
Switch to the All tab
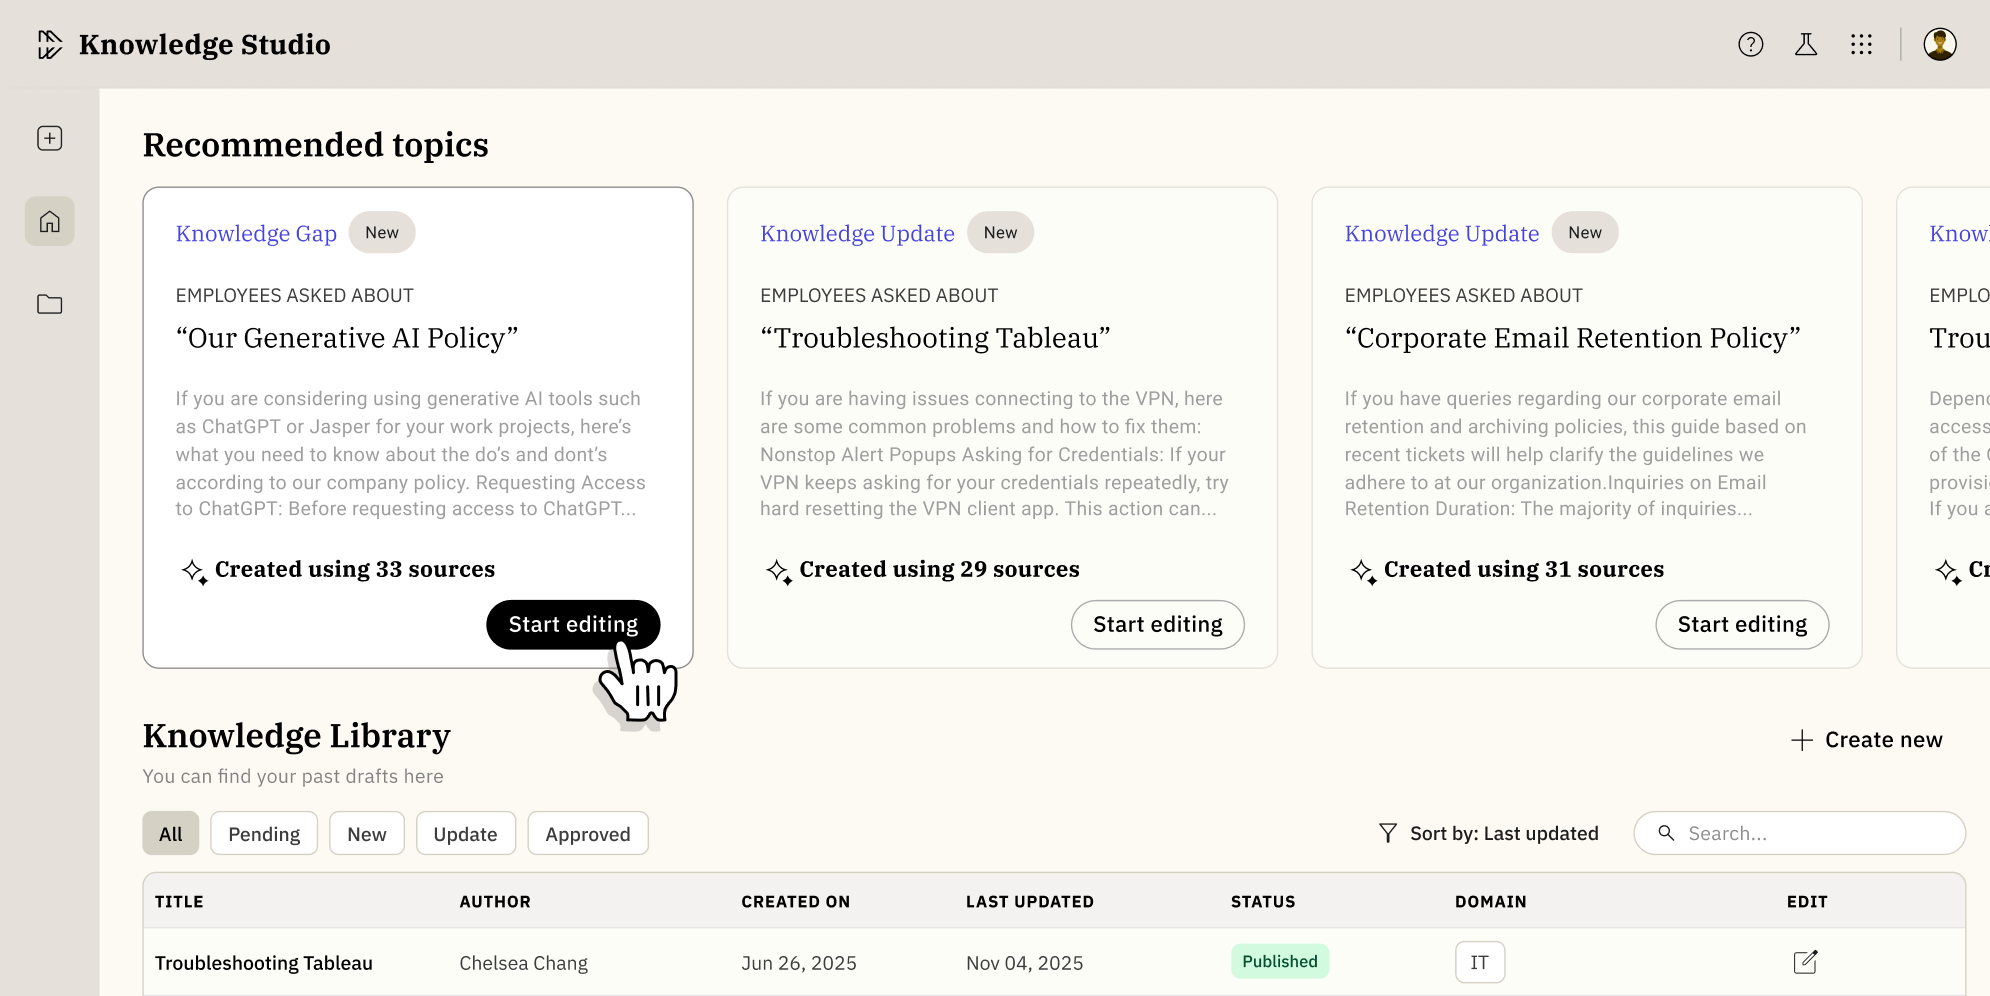(x=170, y=833)
